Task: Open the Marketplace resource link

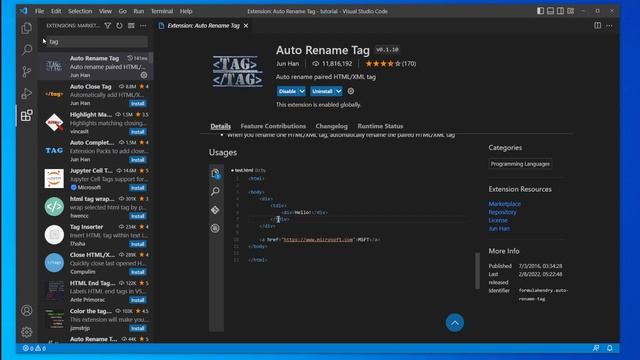Action: pos(504,204)
